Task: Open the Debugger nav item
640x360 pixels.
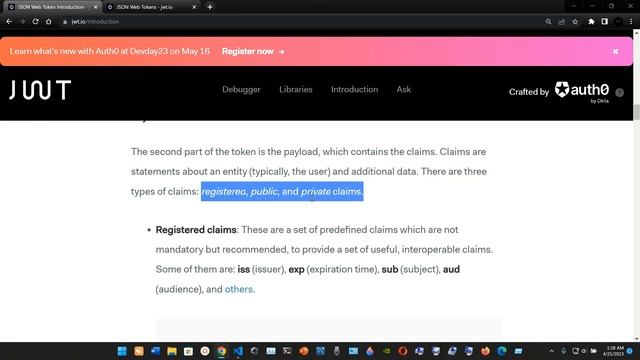Action: tap(241, 89)
